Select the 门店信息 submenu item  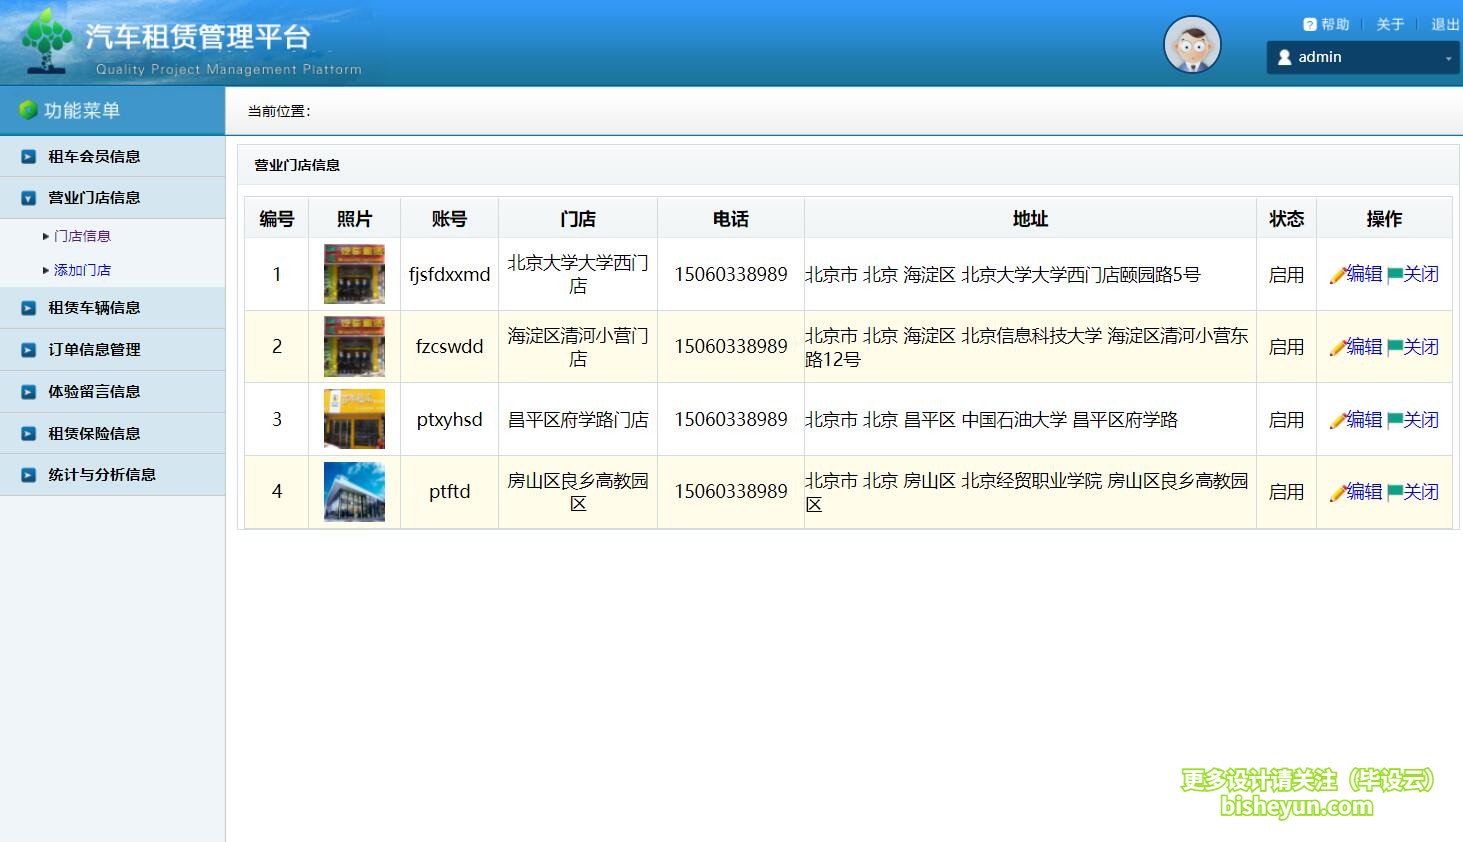[x=82, y=236]
